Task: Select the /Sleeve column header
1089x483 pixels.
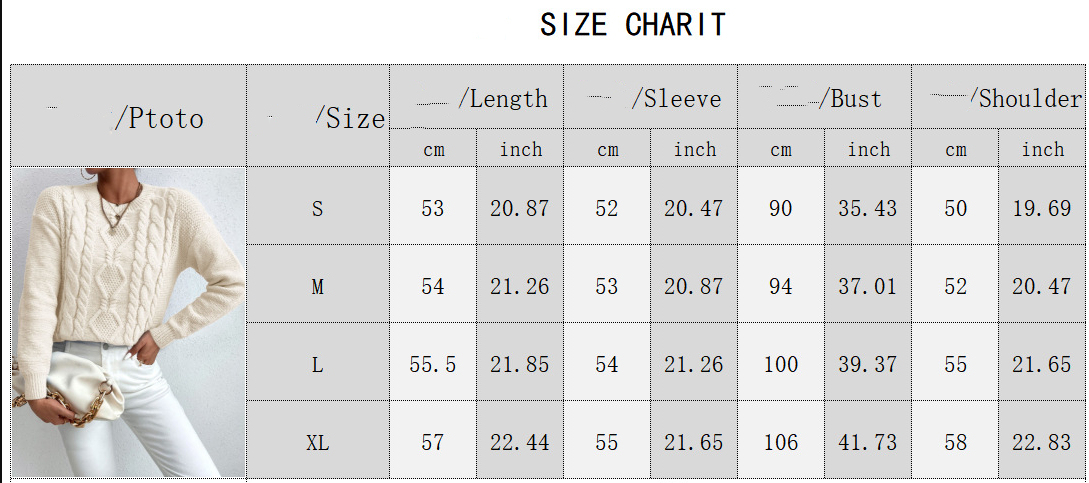Action: click(x=651, y=97)
